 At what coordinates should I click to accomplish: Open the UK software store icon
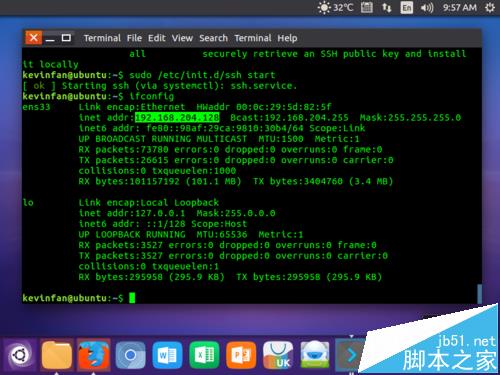pos(278,355)
